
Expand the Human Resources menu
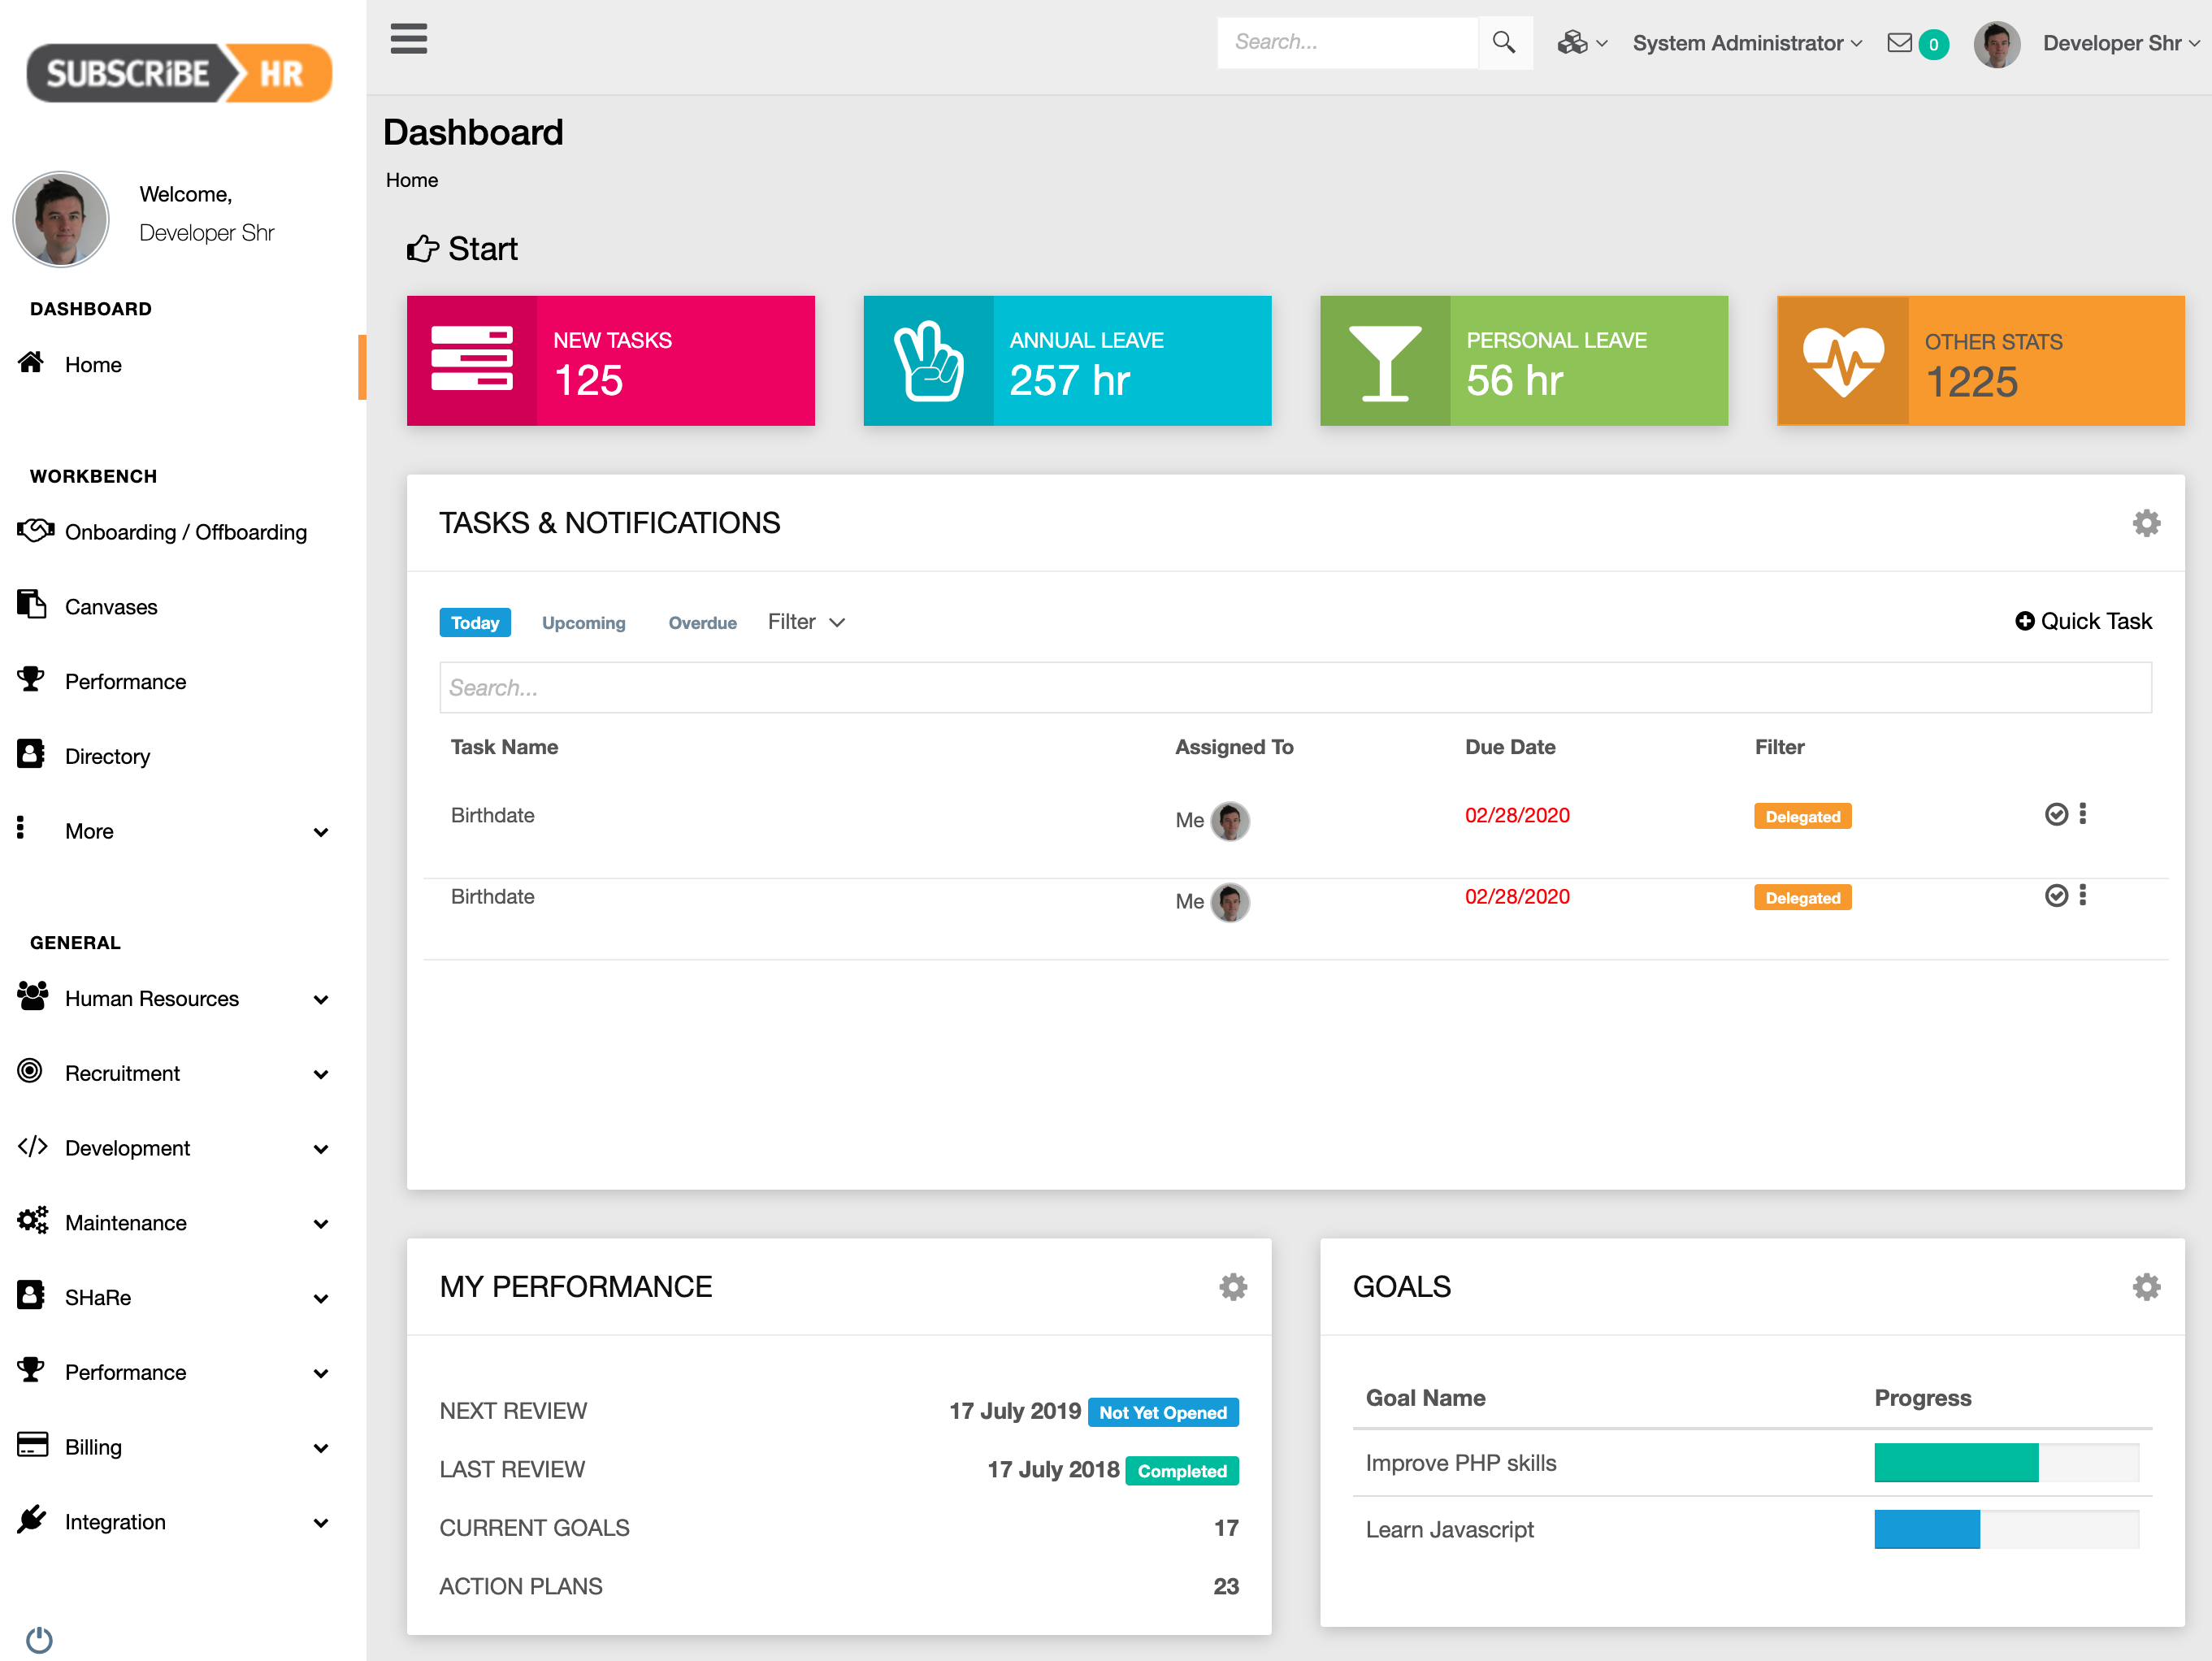click(x=151, y=997)
